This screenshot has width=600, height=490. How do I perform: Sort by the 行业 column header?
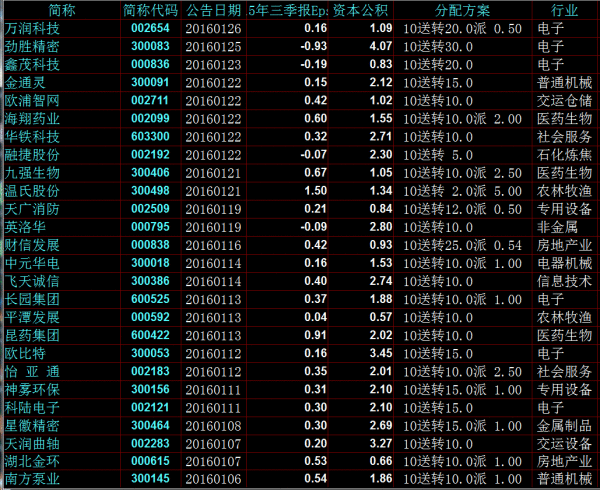pos(564,10)
